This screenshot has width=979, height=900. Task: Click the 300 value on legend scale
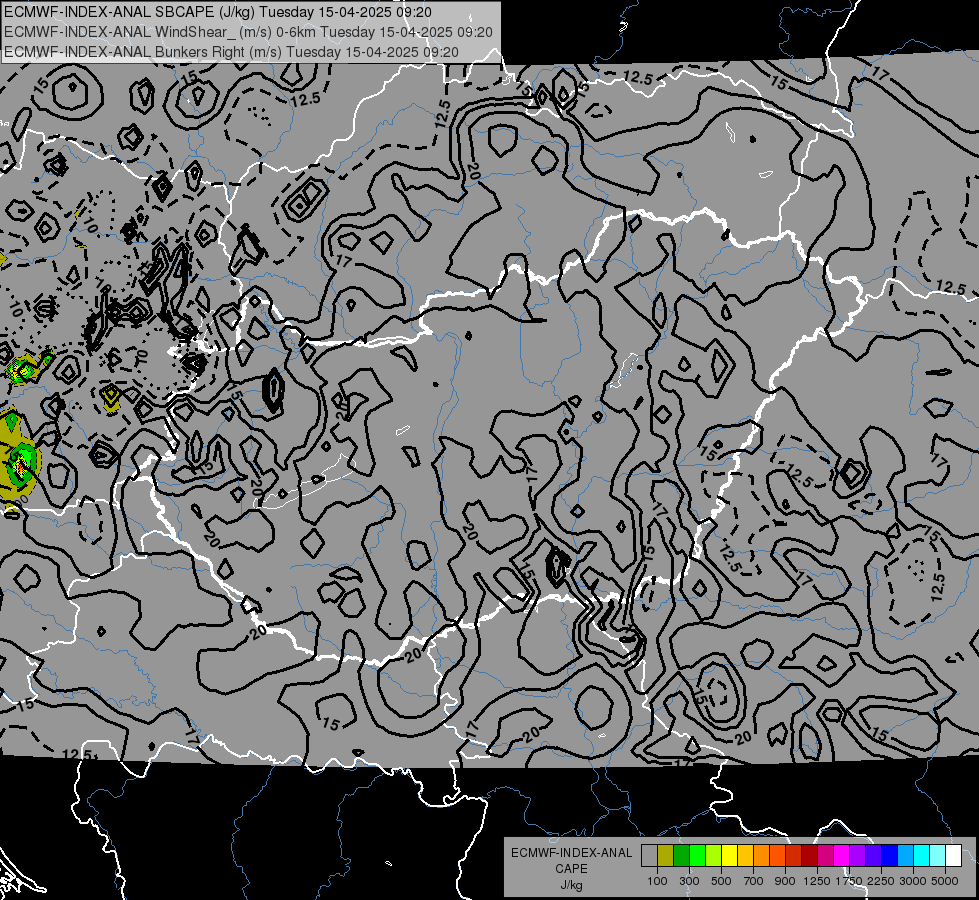(689, 881)
